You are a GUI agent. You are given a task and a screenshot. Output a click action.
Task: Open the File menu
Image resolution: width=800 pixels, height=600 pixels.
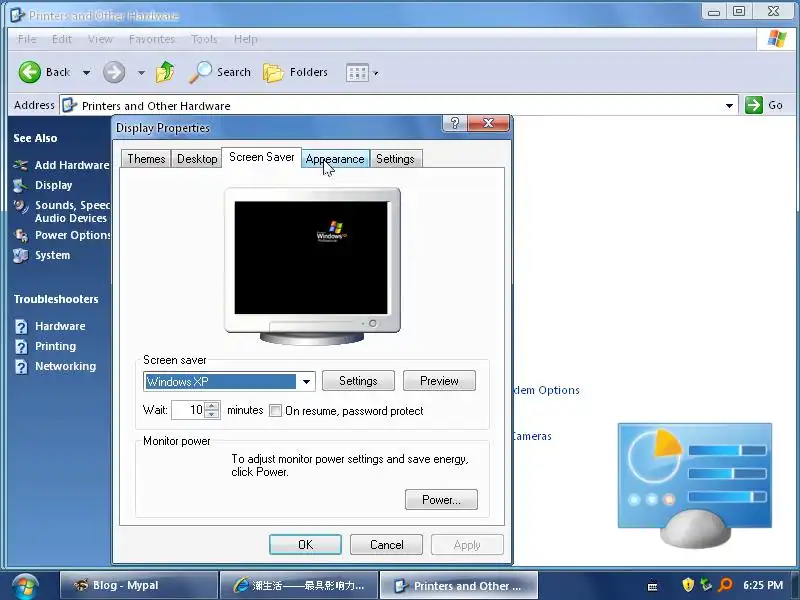(27, 39)
